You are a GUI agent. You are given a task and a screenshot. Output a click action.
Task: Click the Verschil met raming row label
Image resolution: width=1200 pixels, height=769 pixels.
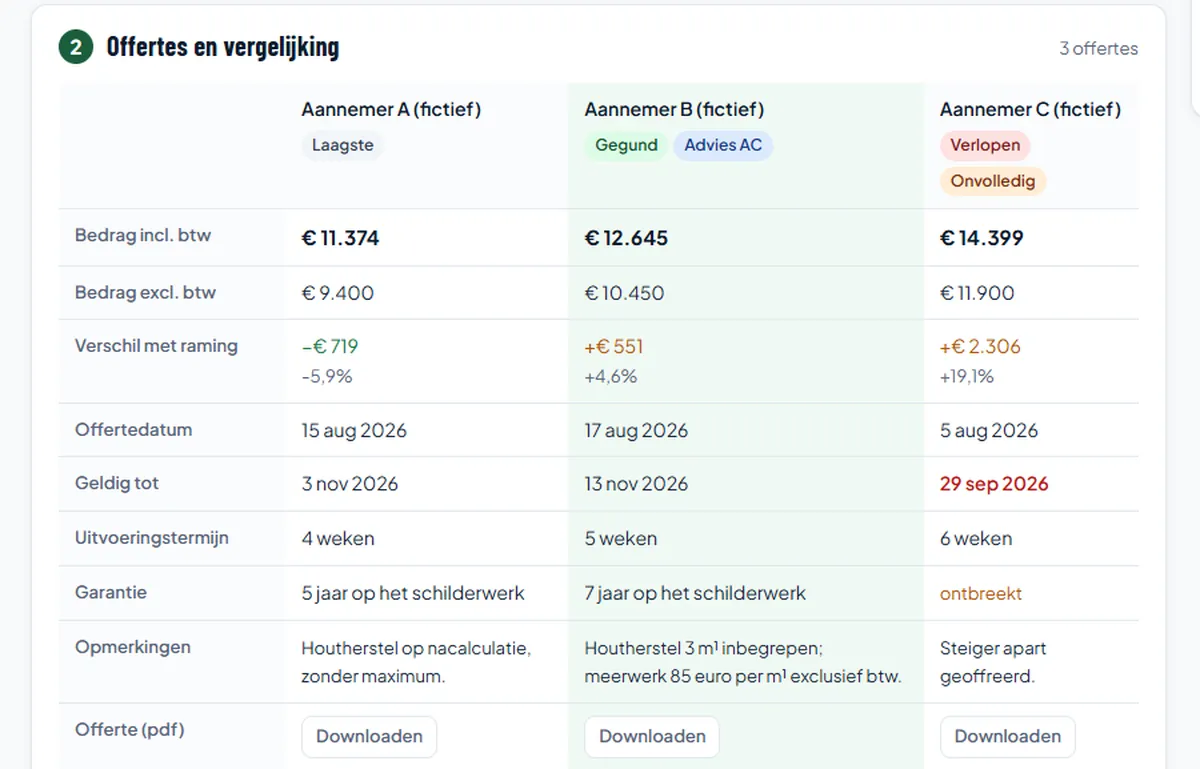click(x=156, y=346)
